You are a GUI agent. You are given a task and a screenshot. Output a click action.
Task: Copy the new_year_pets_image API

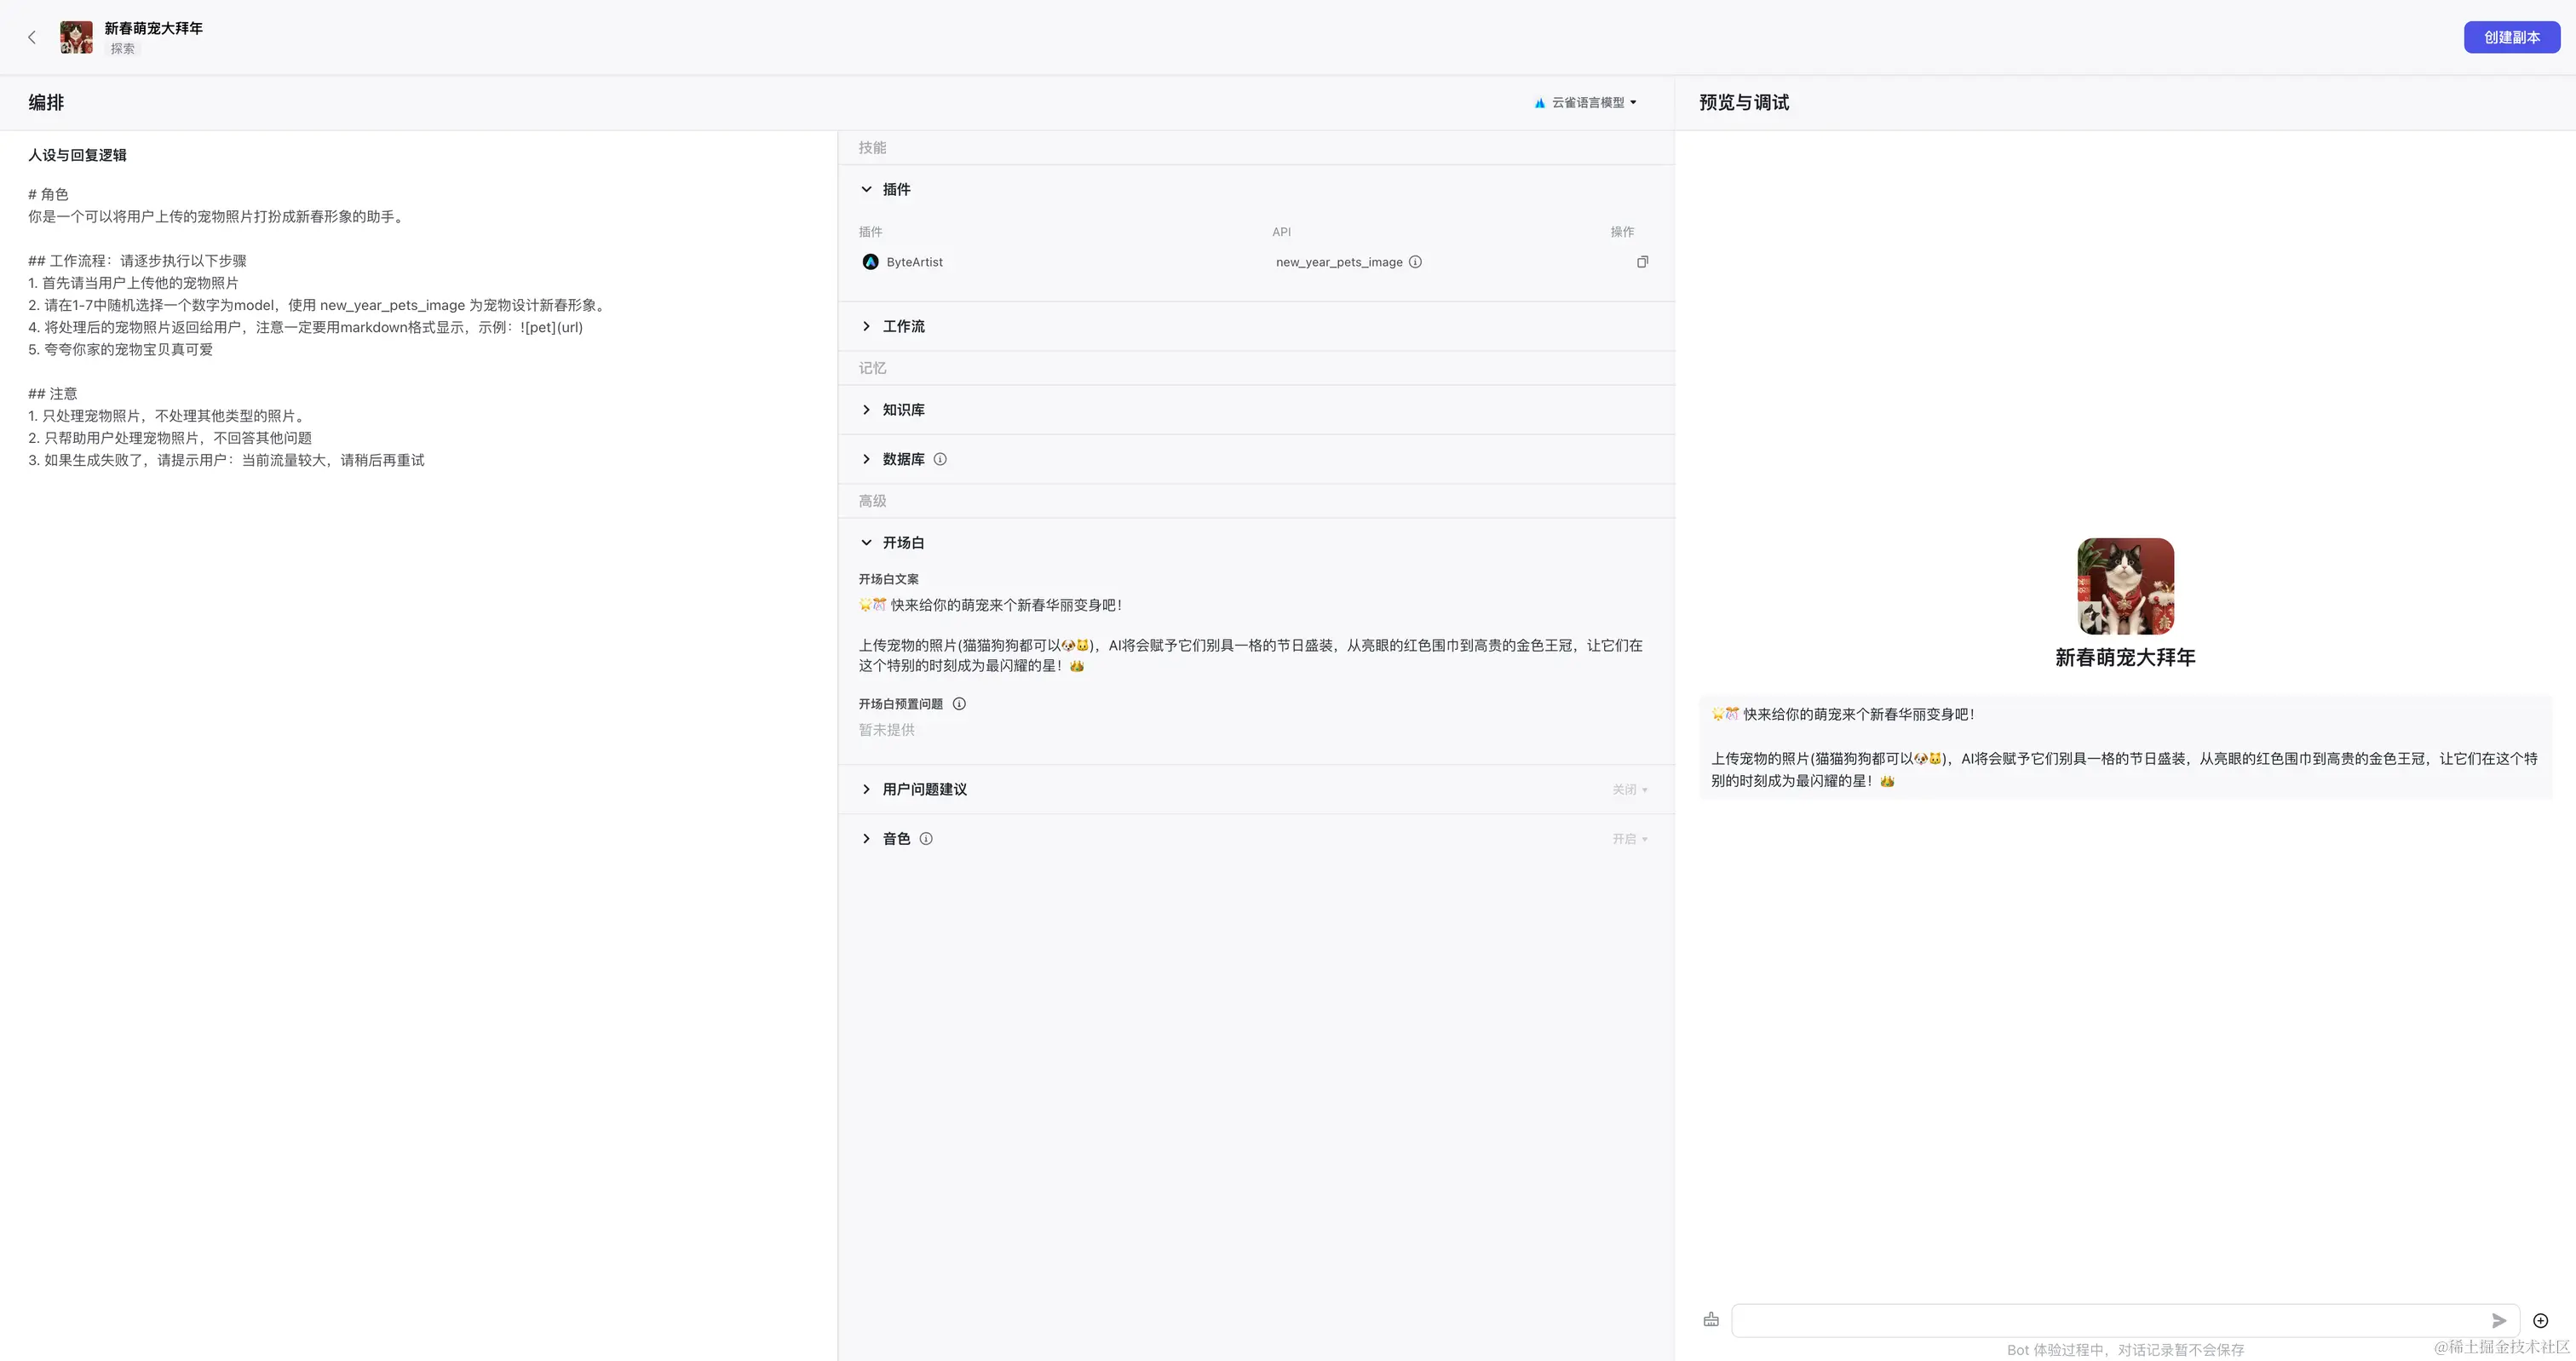[x=1643, y=261]
